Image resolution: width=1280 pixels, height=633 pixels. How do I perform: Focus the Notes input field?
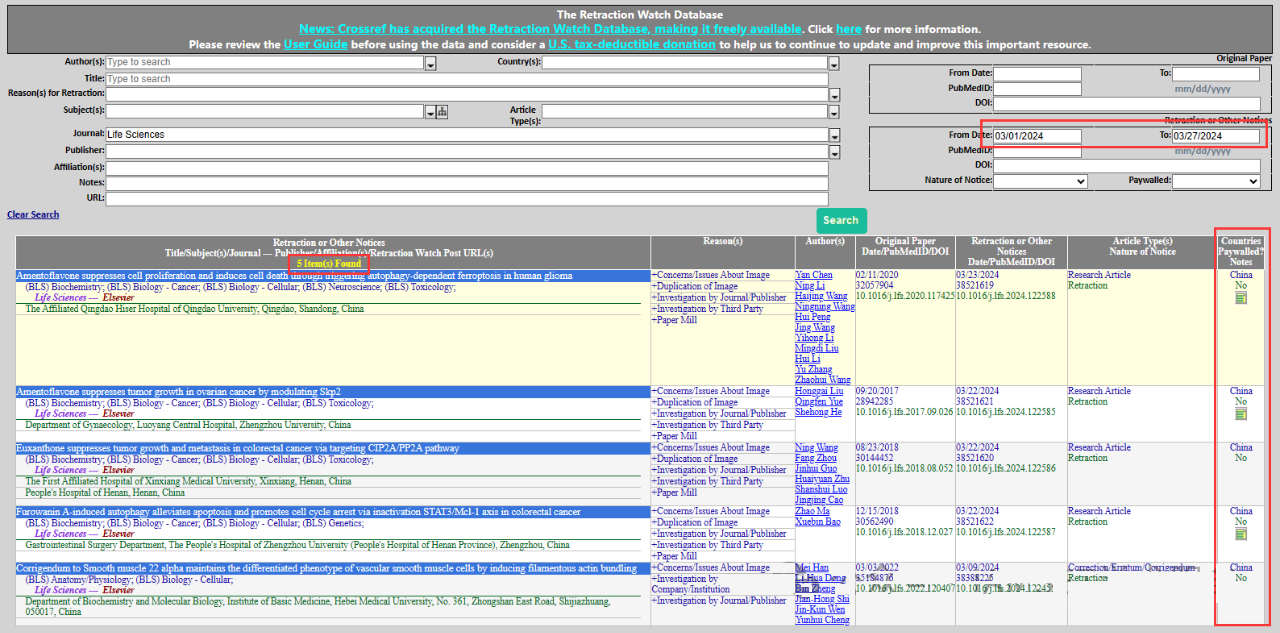(x=467, y=183)
